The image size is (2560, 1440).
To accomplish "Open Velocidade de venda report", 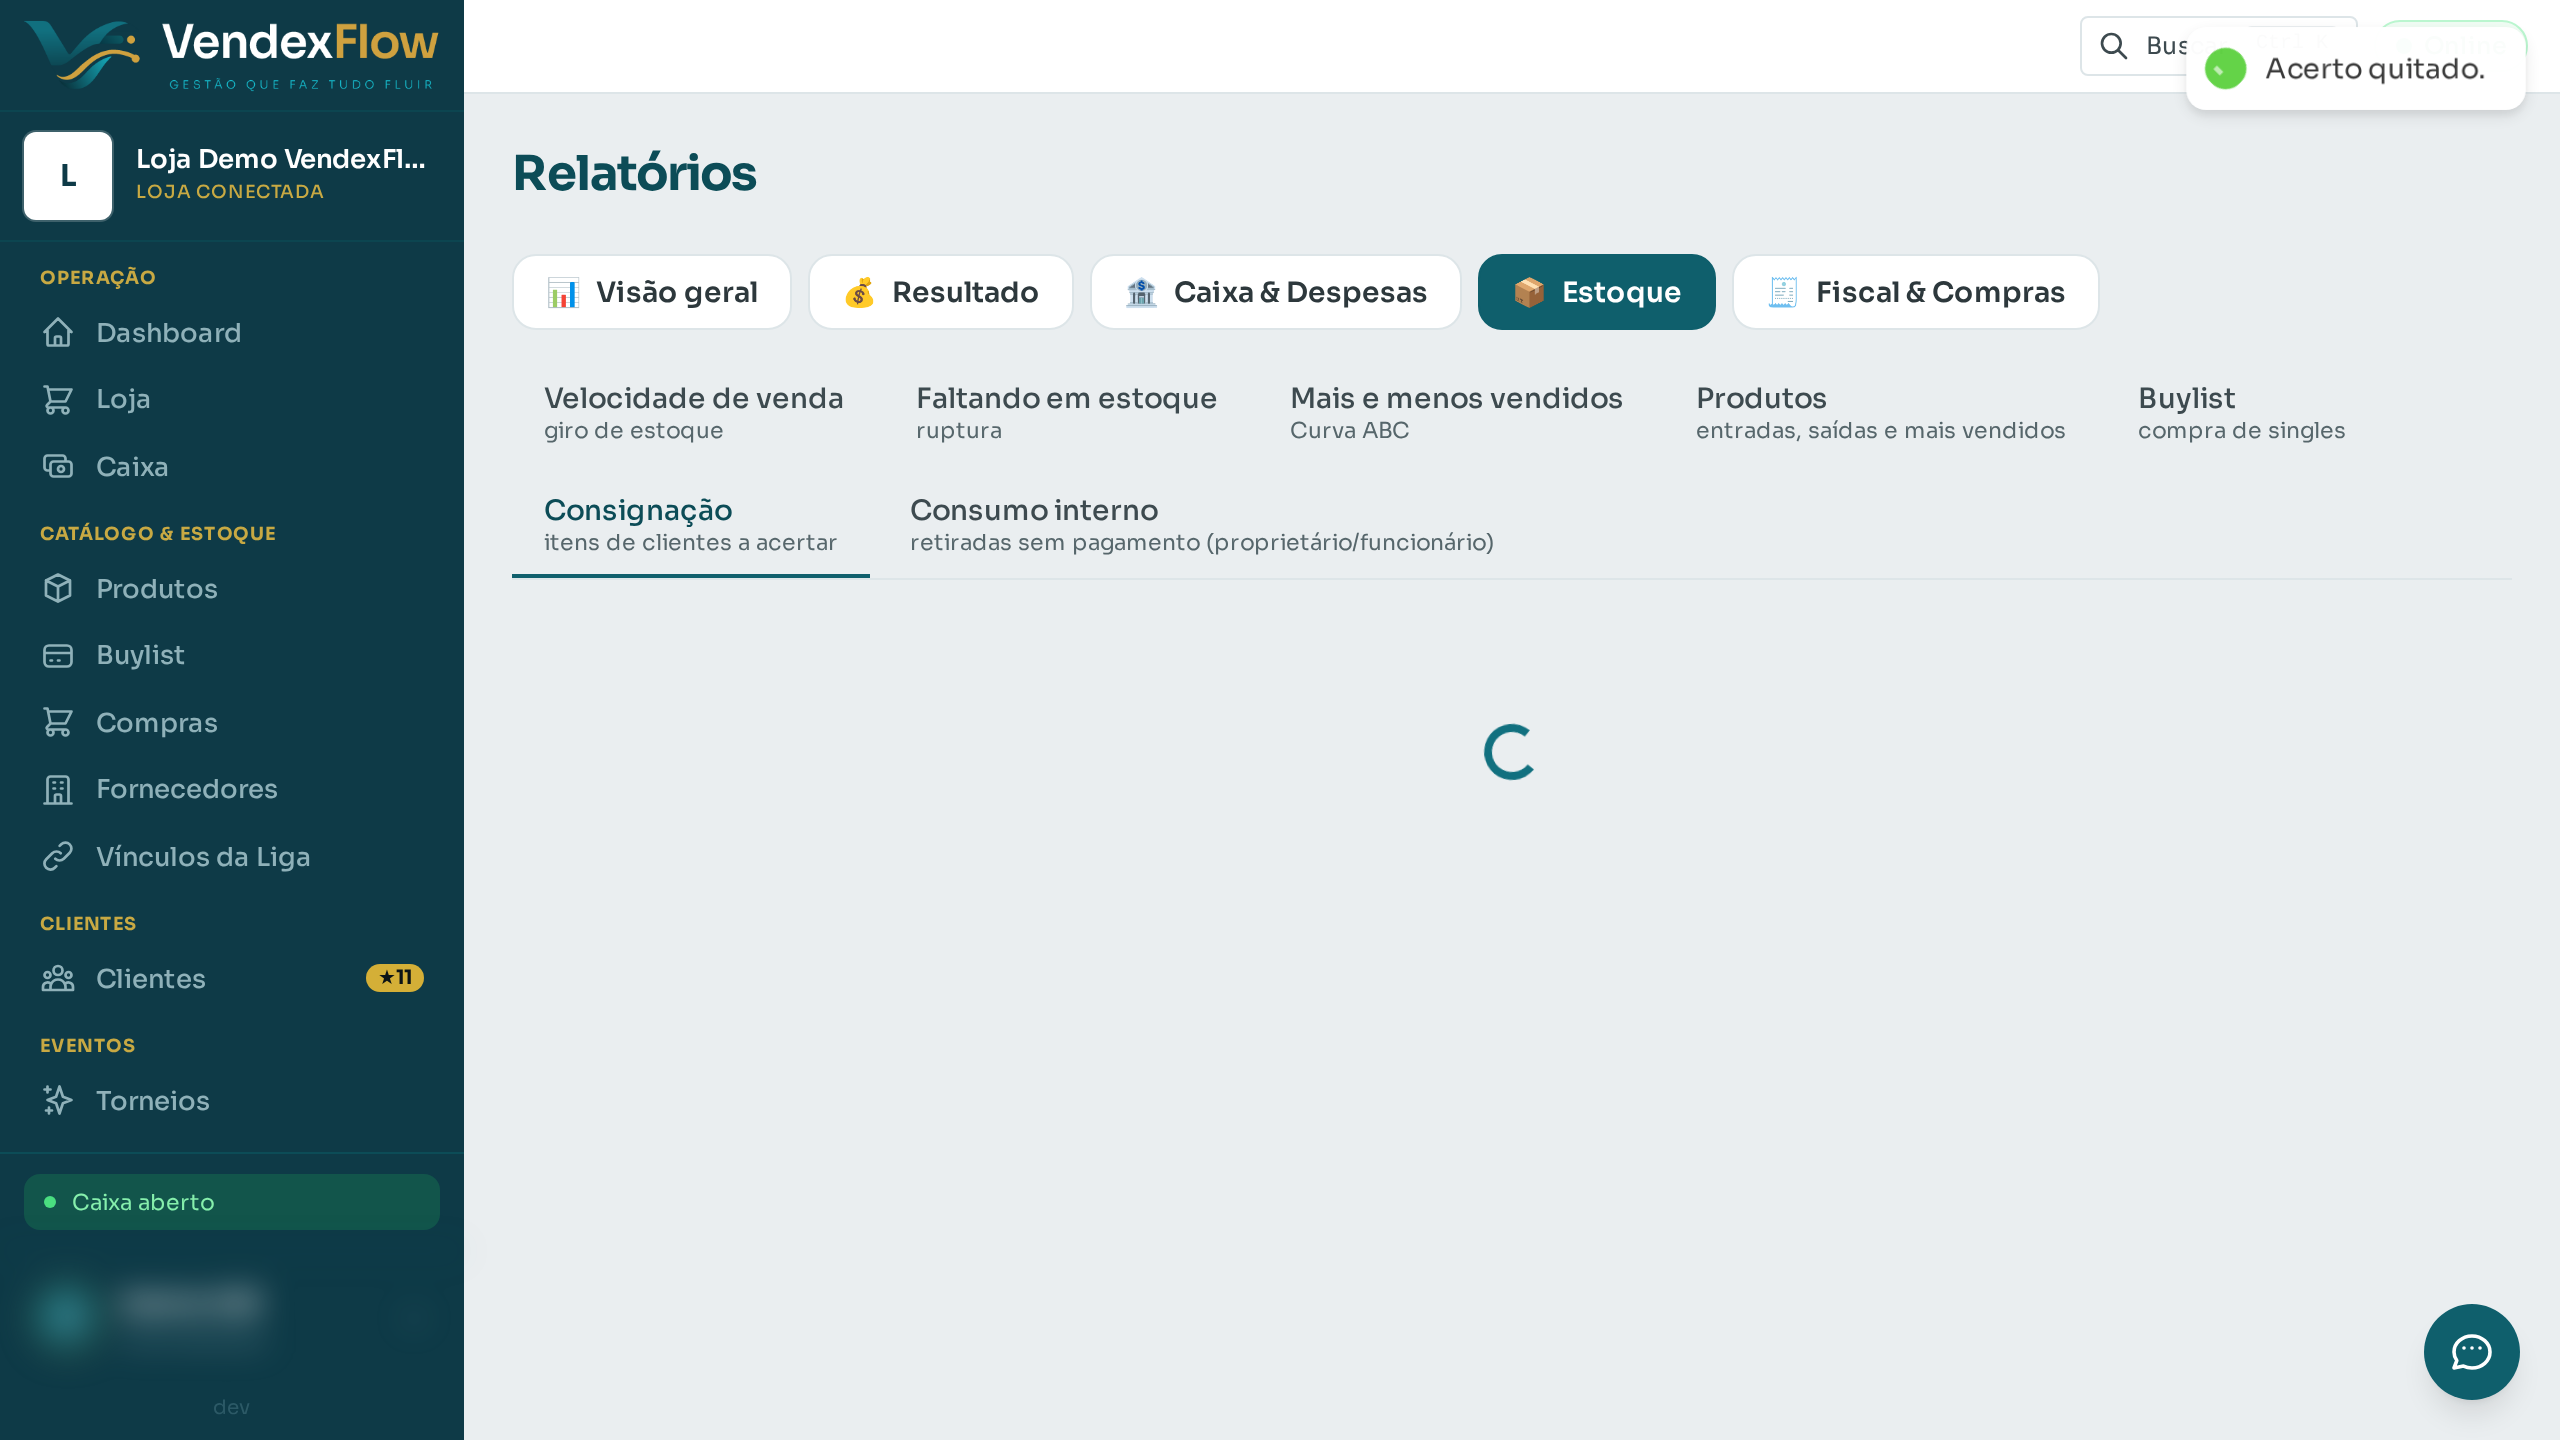I will [694, 413].
